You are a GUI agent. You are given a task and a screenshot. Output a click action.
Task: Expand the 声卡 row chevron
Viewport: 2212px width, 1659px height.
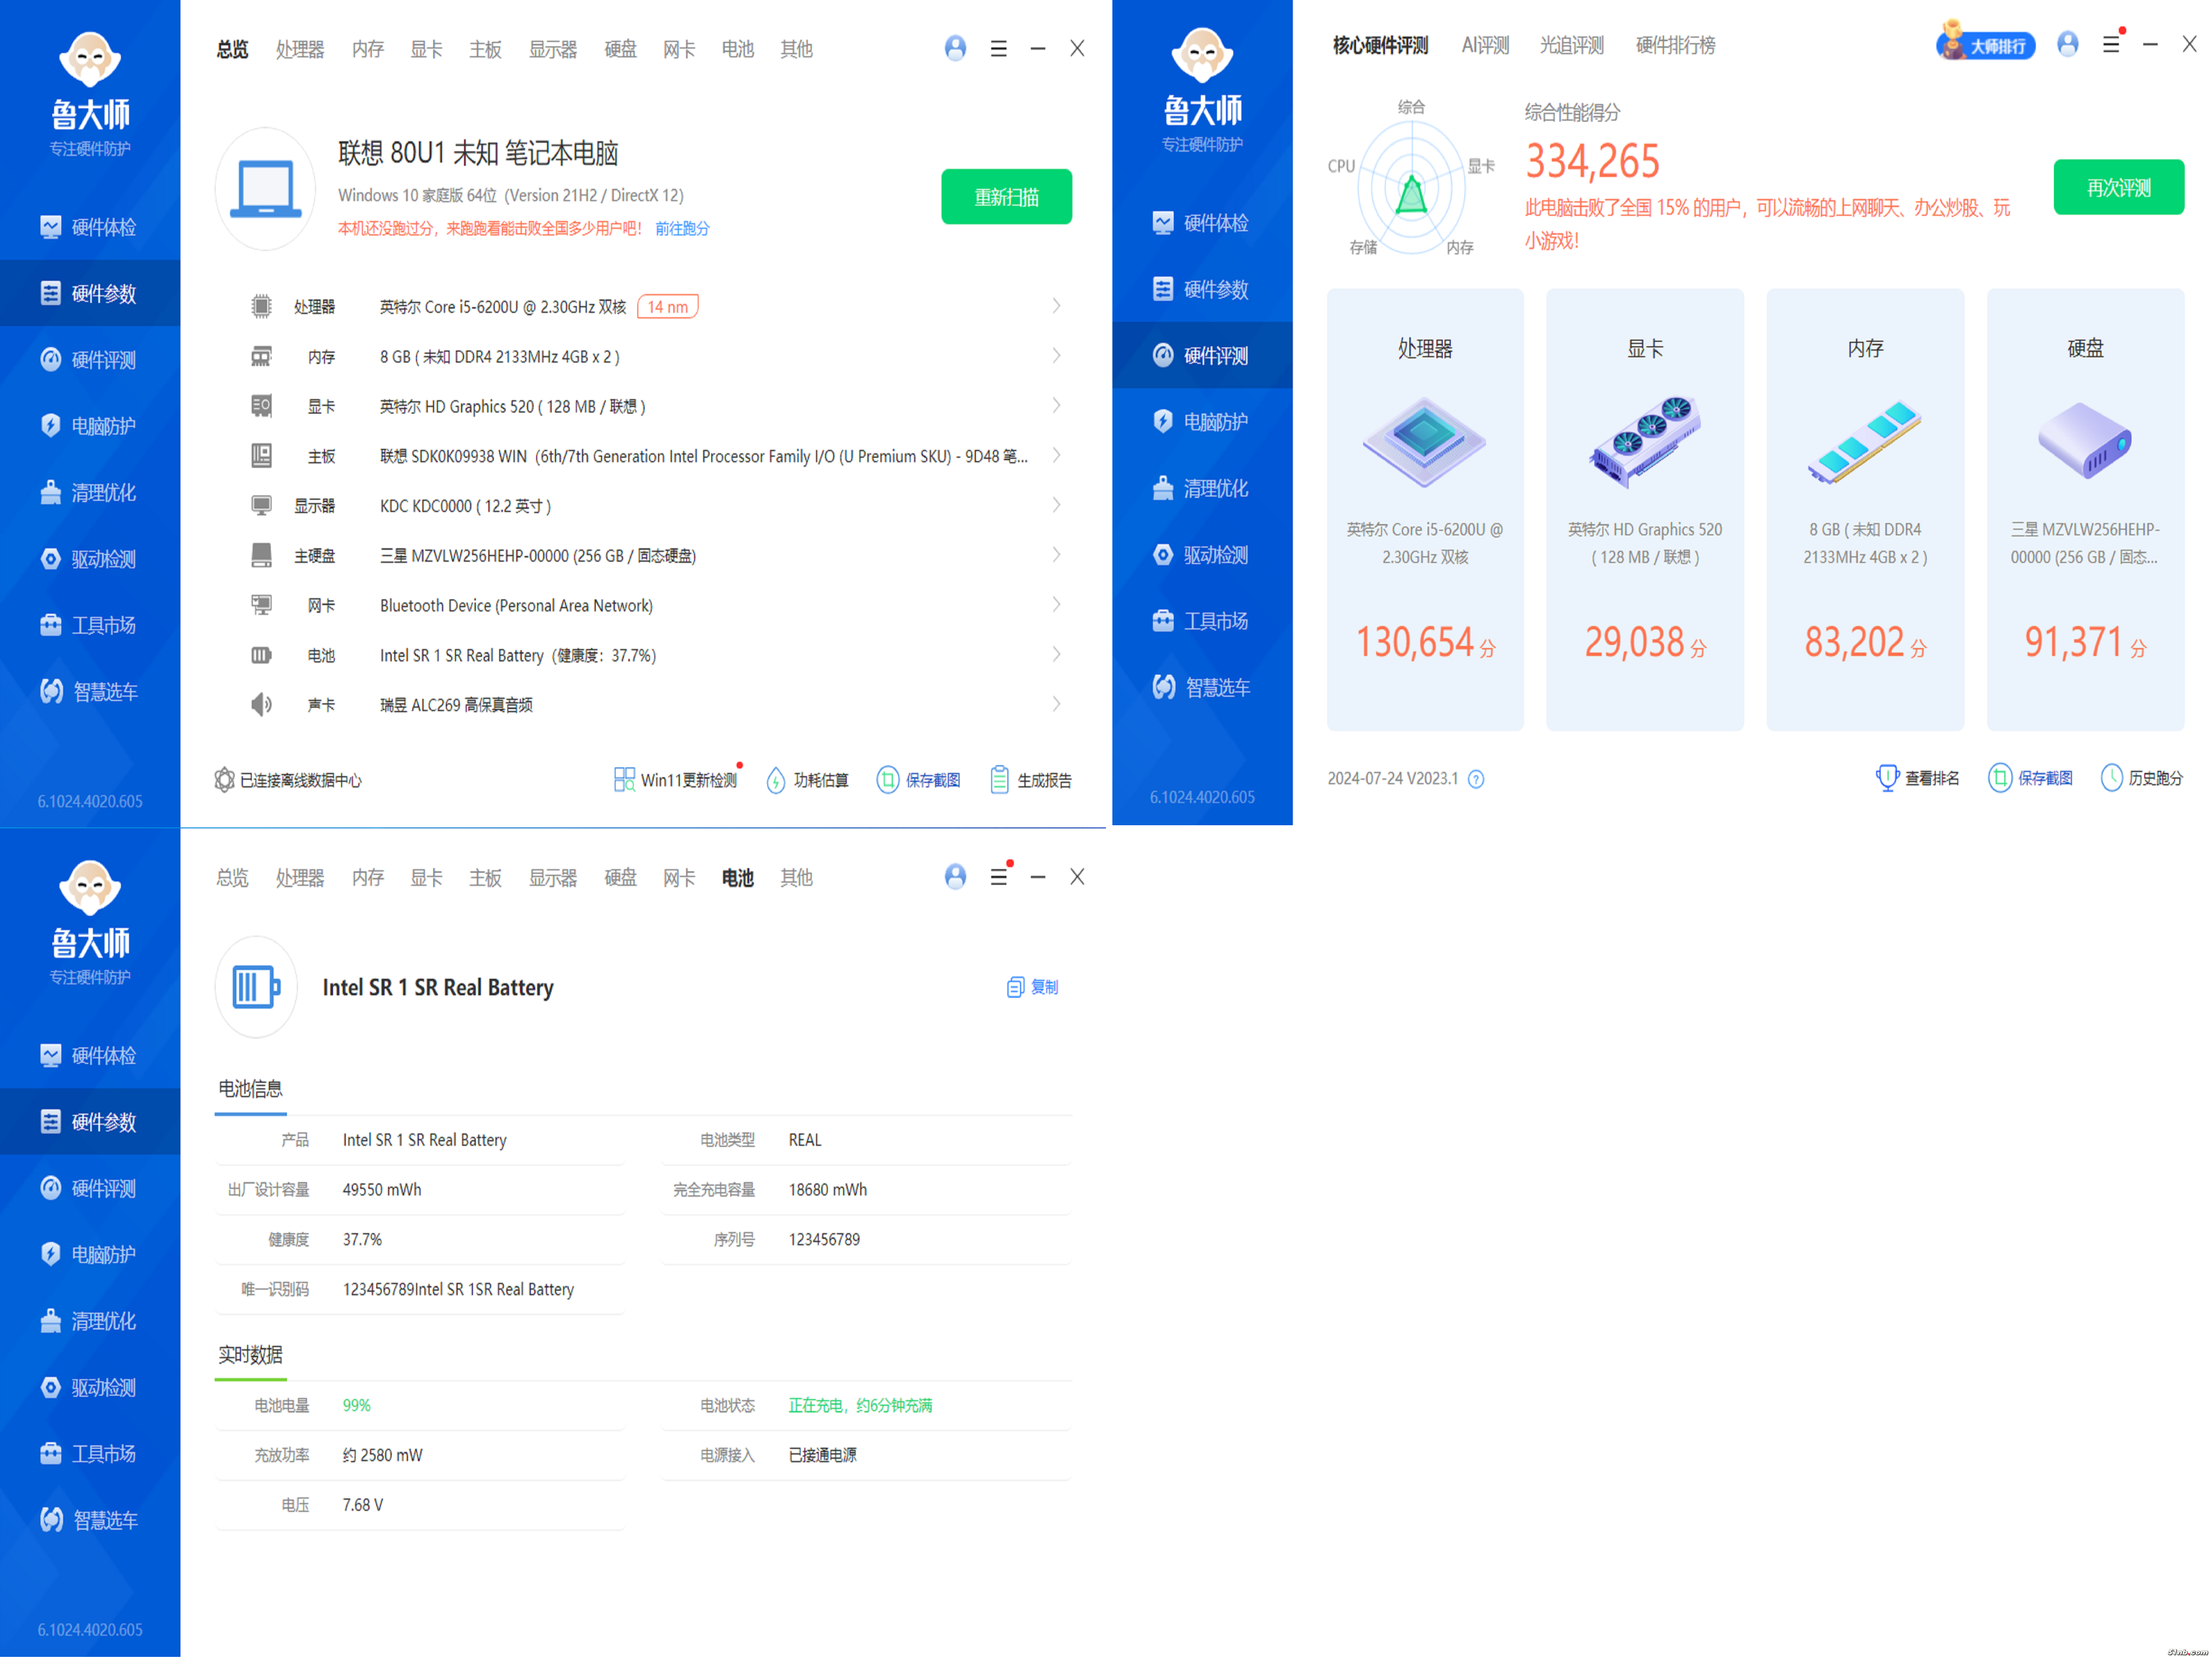[1056, 705]
